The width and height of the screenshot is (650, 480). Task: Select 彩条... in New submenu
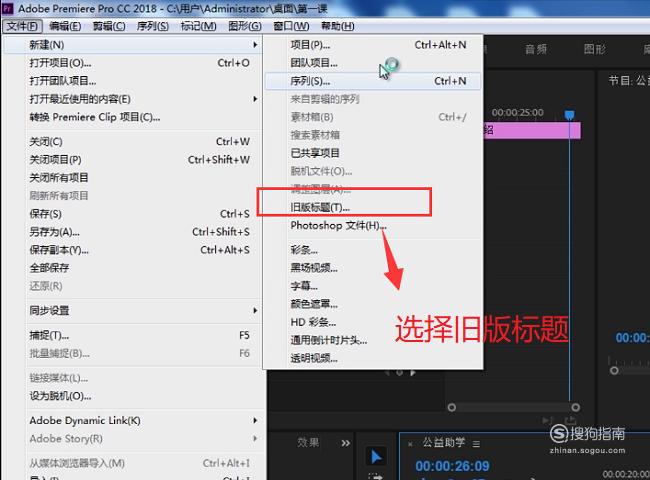(x=373, y=250)
